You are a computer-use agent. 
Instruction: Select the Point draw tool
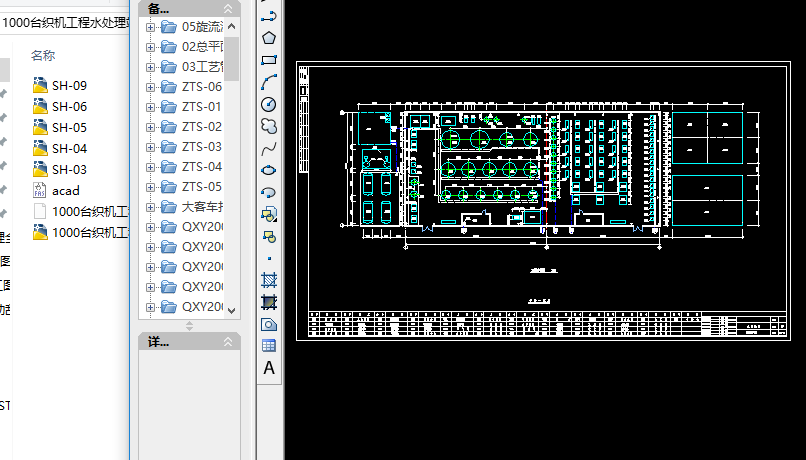click(x=269, y=259)
